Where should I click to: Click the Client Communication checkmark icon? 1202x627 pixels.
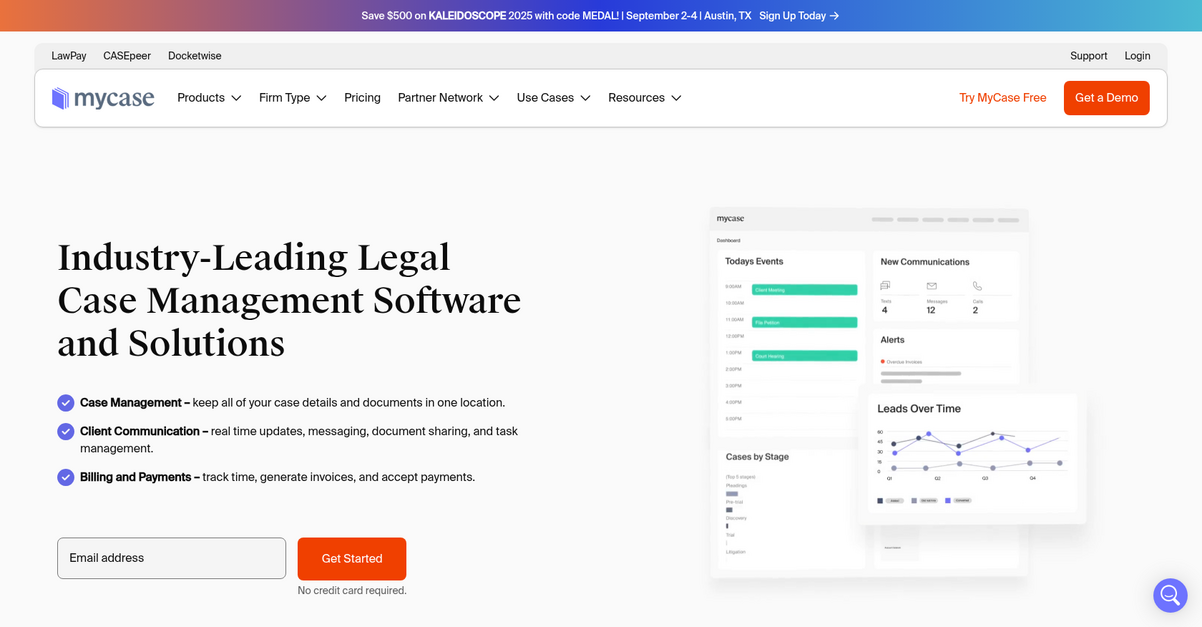tap(66, 432)
